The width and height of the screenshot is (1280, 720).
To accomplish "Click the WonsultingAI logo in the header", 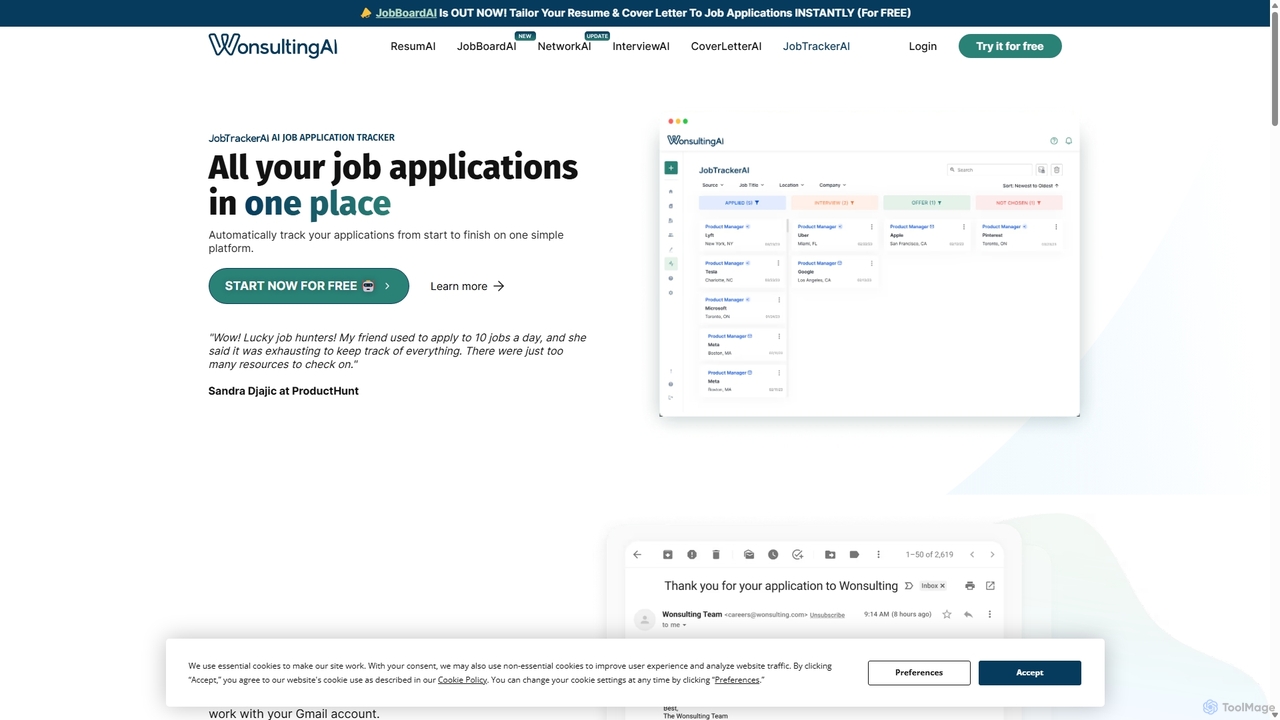I will point(273,46).
